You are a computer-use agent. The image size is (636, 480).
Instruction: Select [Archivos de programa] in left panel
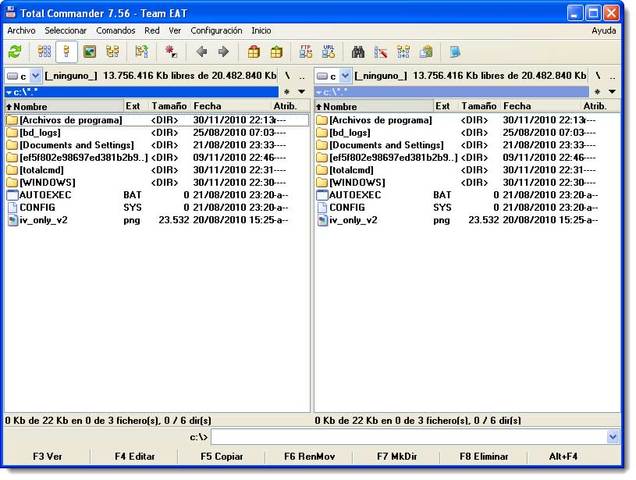pos(157,120)
